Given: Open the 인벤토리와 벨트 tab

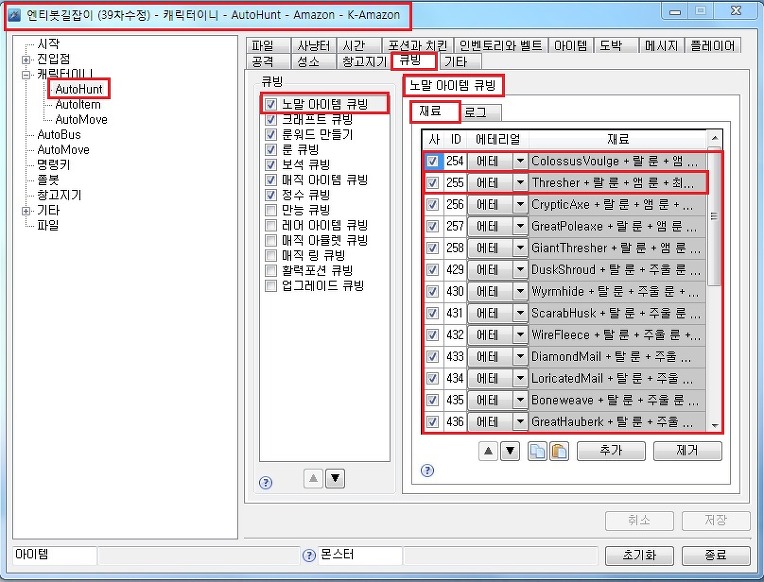Looking at the screenshot, I should tap(501, 46).
